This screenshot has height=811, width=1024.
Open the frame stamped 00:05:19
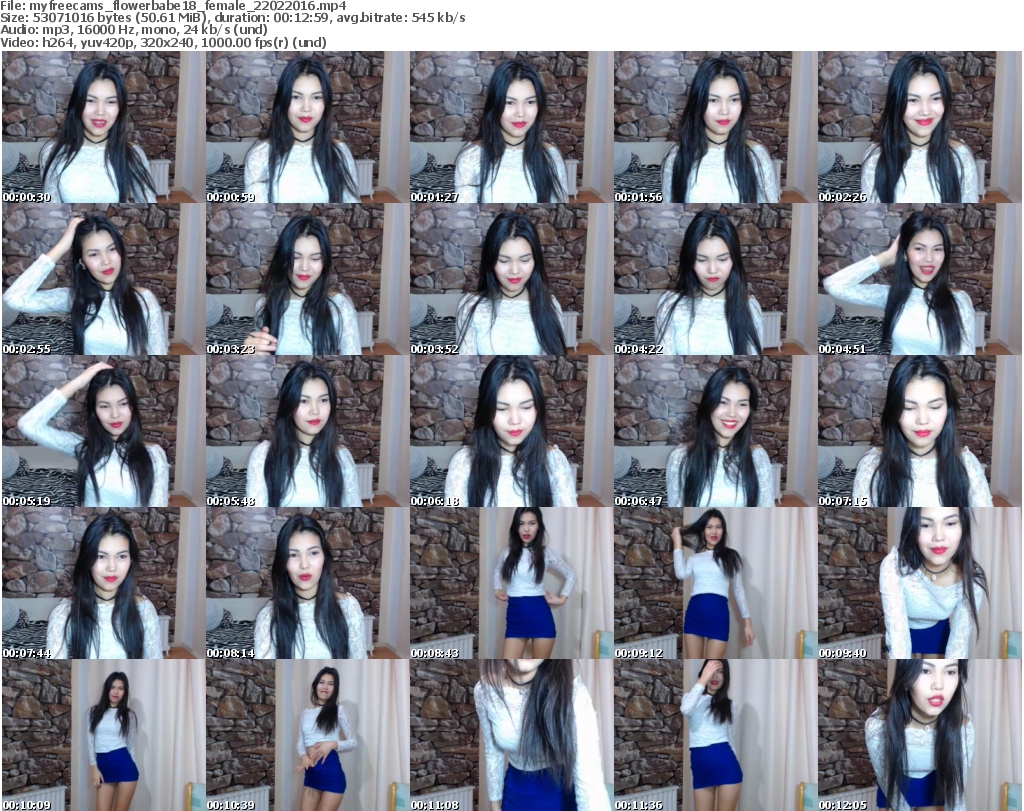point(103,432)
